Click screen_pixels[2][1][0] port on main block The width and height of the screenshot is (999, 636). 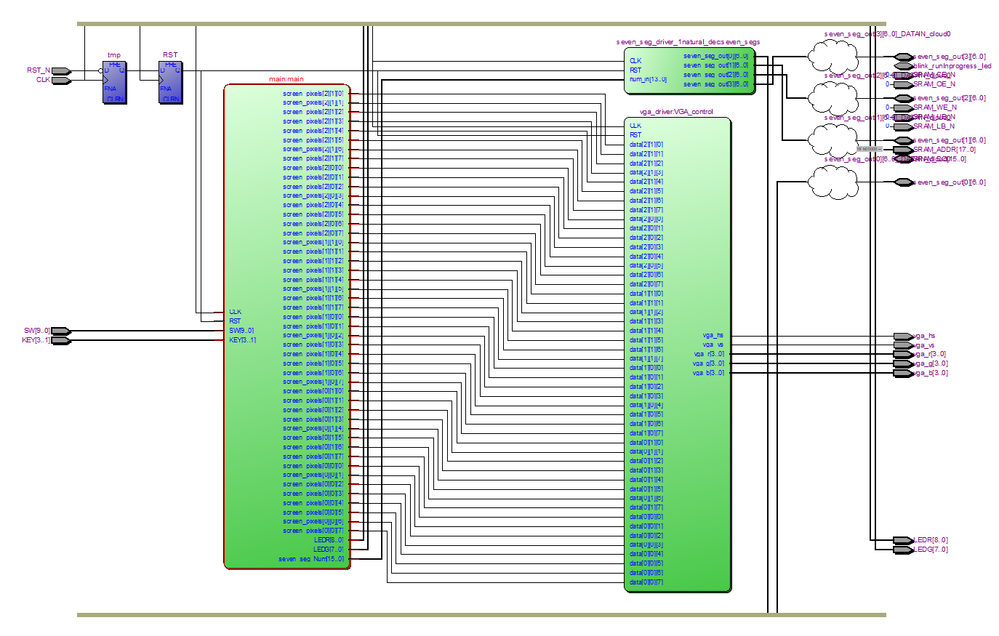tap(313, 94)
